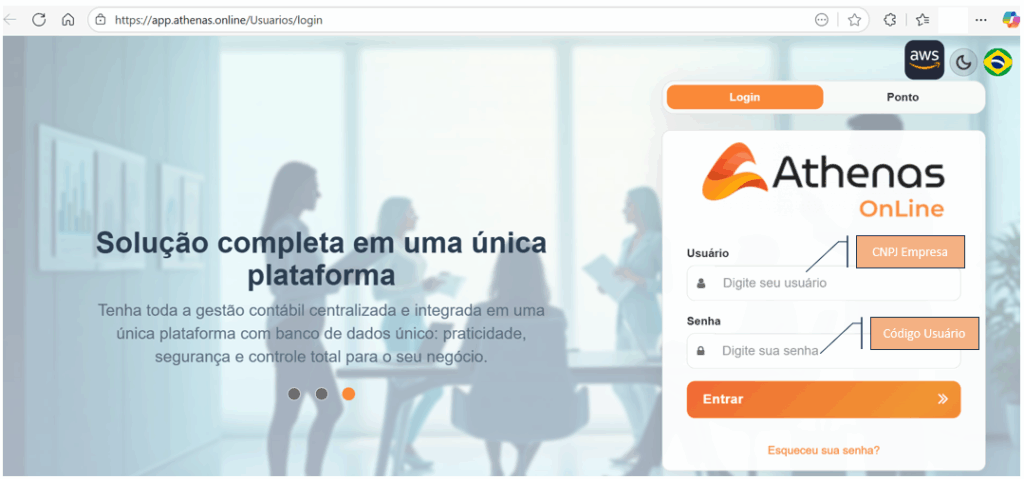
Task: Click the browser refresh icon
Action: 39,20
